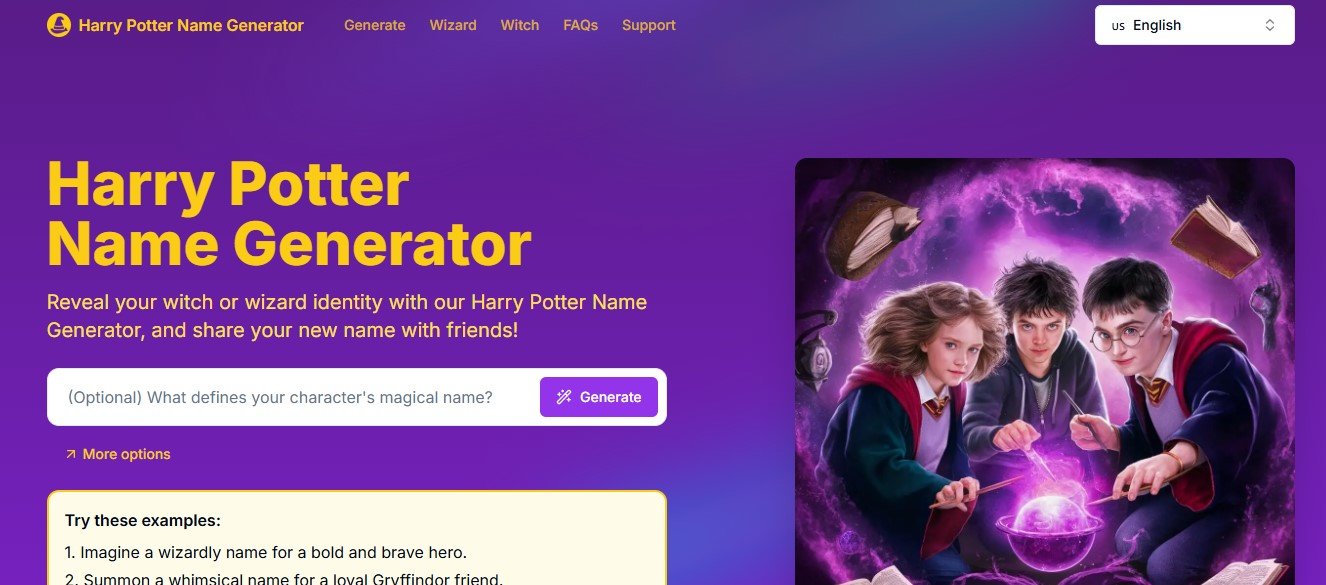The height and width of the screenshot is (585, 1326).
Task: Open the Witch nav link
Action: coord(520,25)
